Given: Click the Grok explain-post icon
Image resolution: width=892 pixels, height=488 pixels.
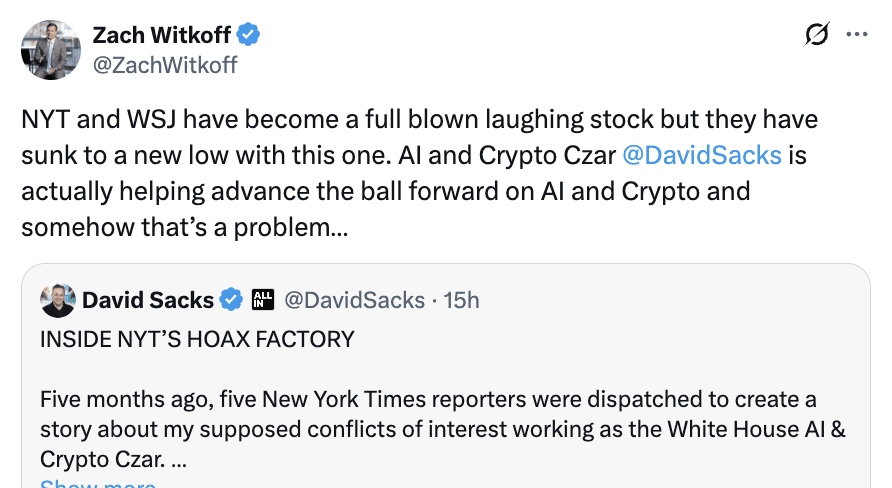Looking at the screenshot, I should [x=817, y=35].
